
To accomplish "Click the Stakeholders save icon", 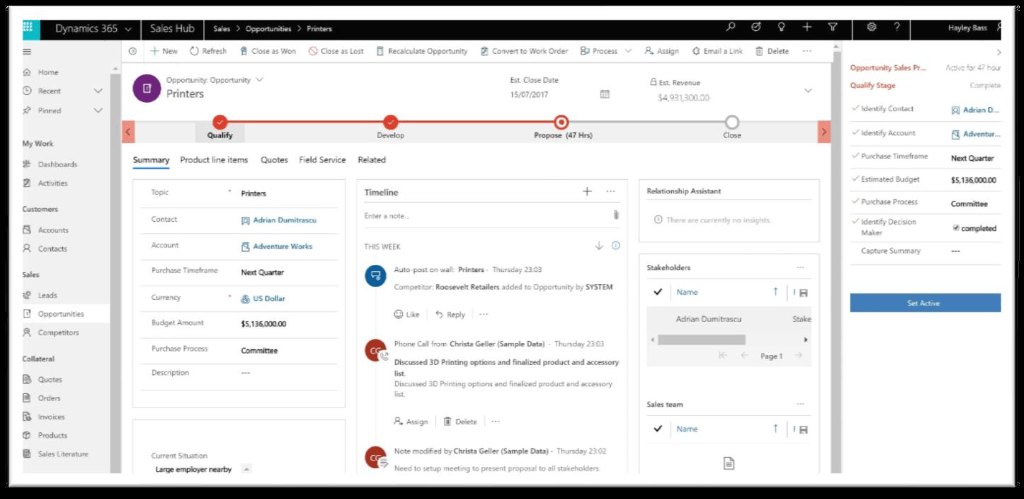I will (803, 293).
